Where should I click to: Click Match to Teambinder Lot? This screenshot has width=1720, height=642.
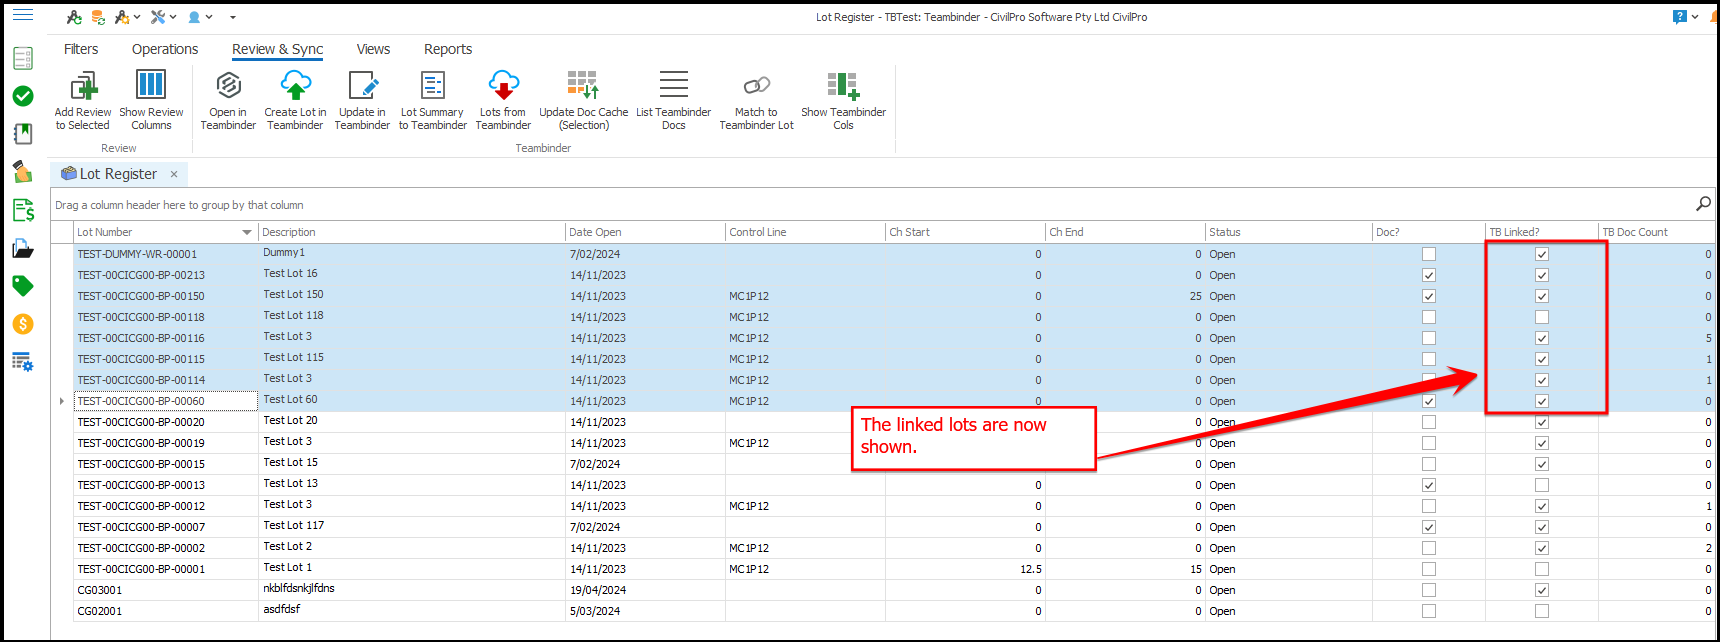pos(756,101)
